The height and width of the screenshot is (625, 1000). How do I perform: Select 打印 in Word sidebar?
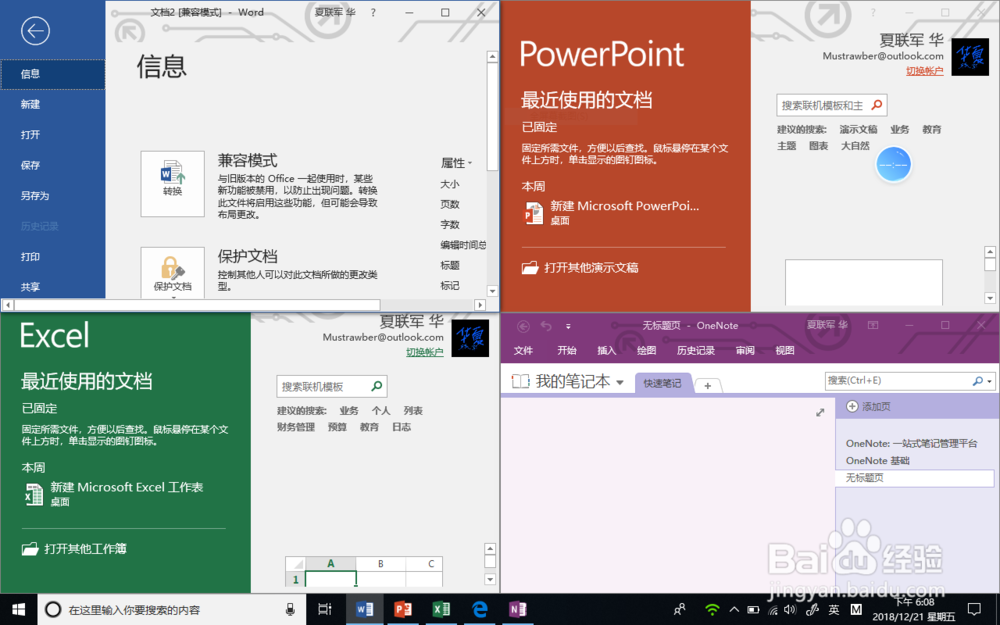coord(52,256)
